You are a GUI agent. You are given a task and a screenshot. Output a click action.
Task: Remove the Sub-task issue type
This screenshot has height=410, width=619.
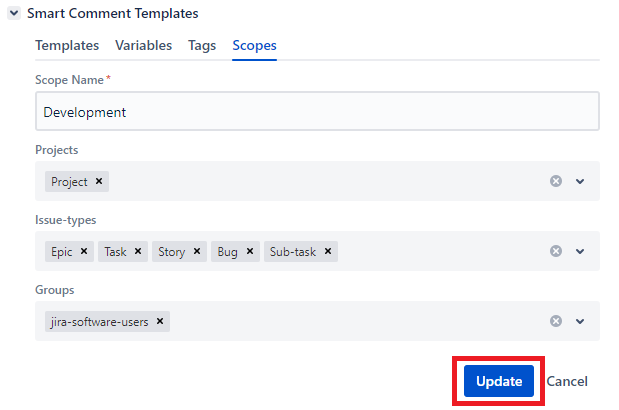pos(327,252)
